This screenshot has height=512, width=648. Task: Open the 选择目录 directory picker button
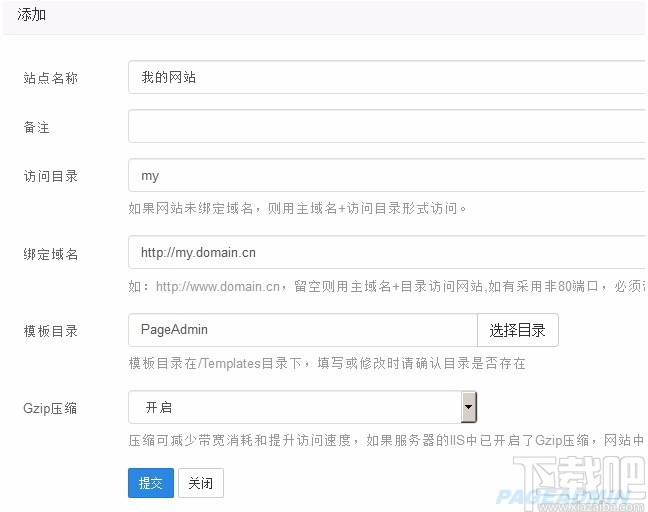(x=518, y=330)
